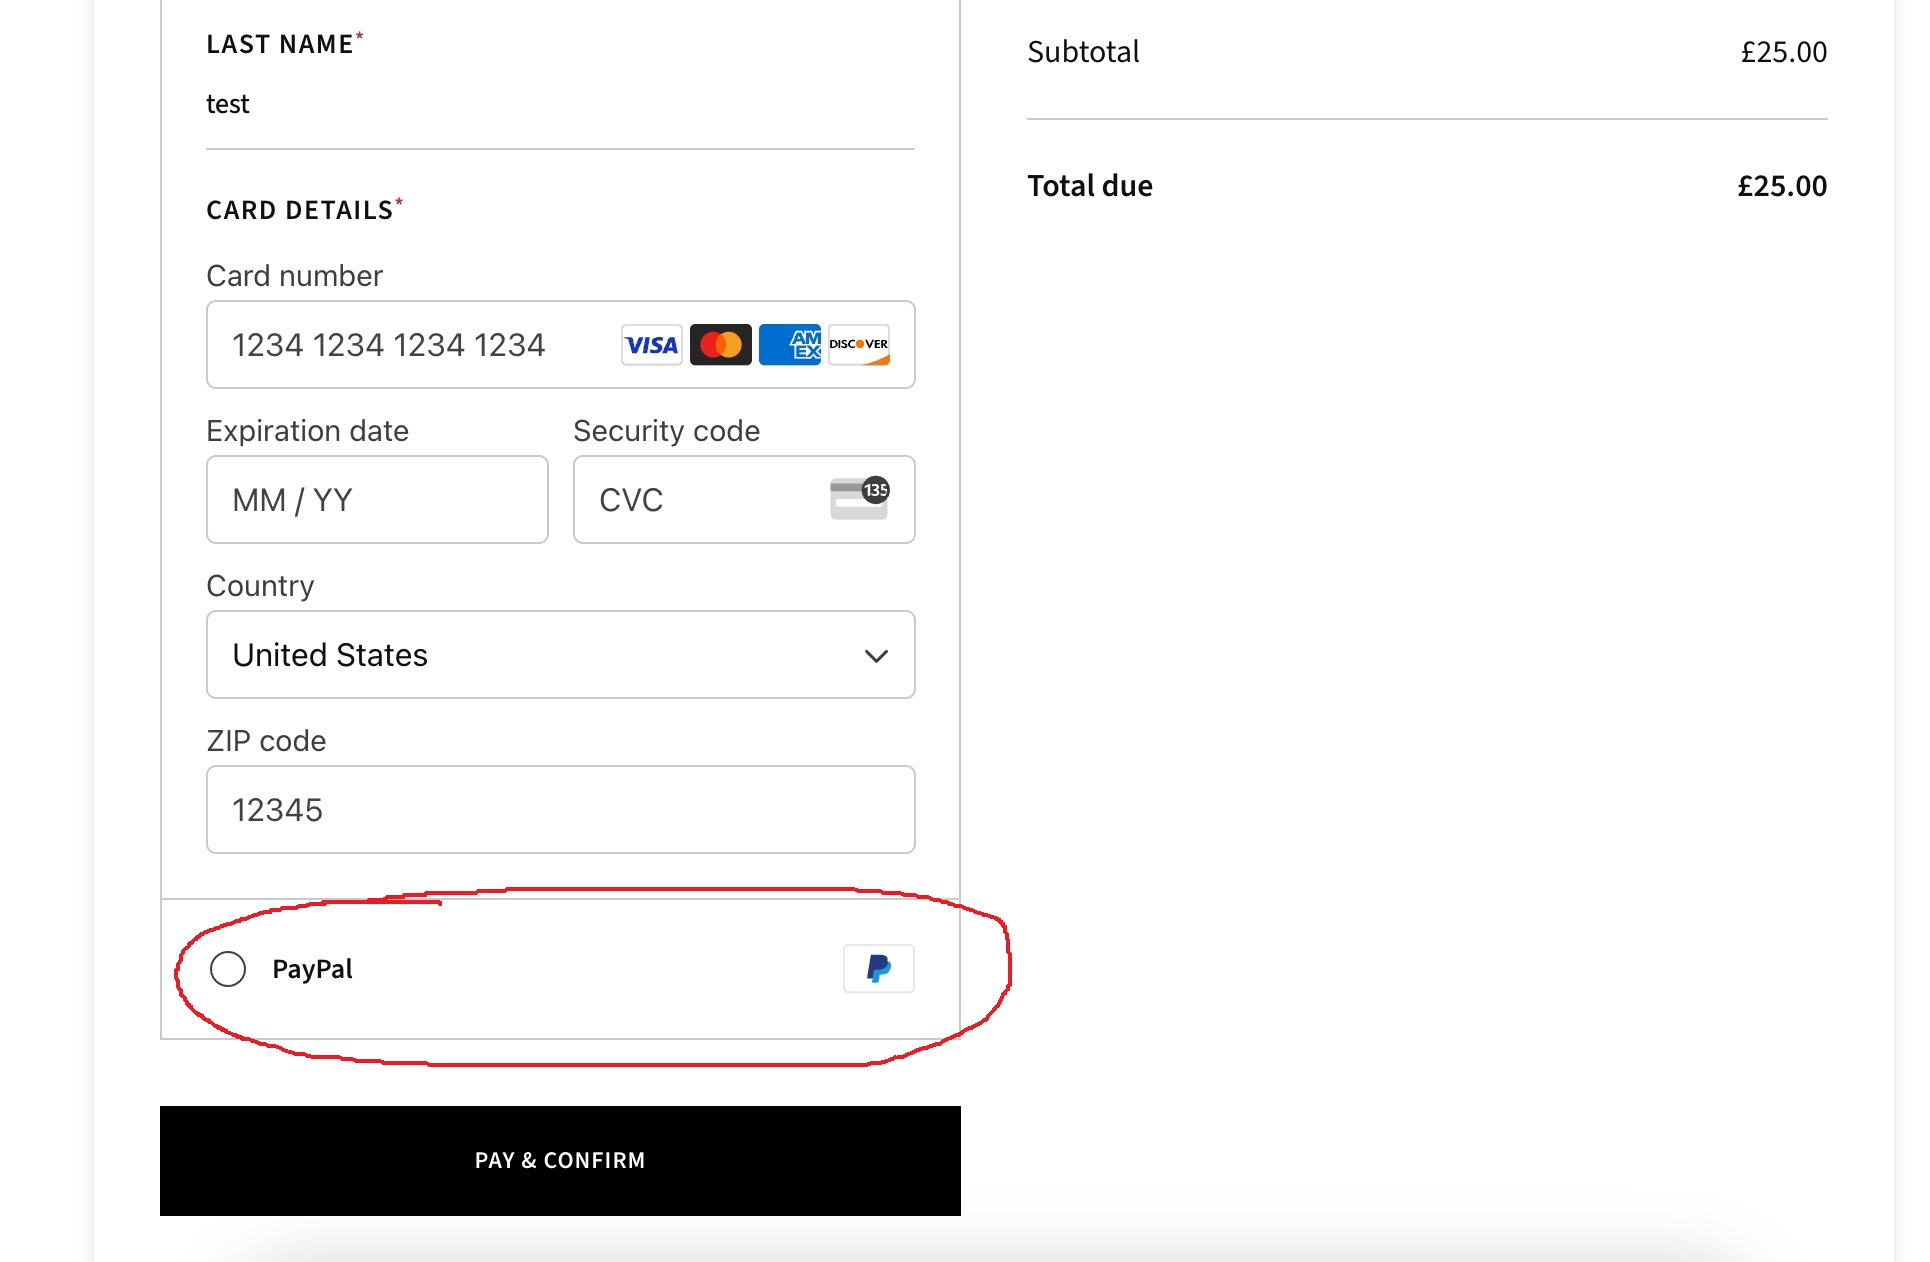Click the Discover card icon
The height and width of the screenshot is (1262, 1930).
point(858,344)
